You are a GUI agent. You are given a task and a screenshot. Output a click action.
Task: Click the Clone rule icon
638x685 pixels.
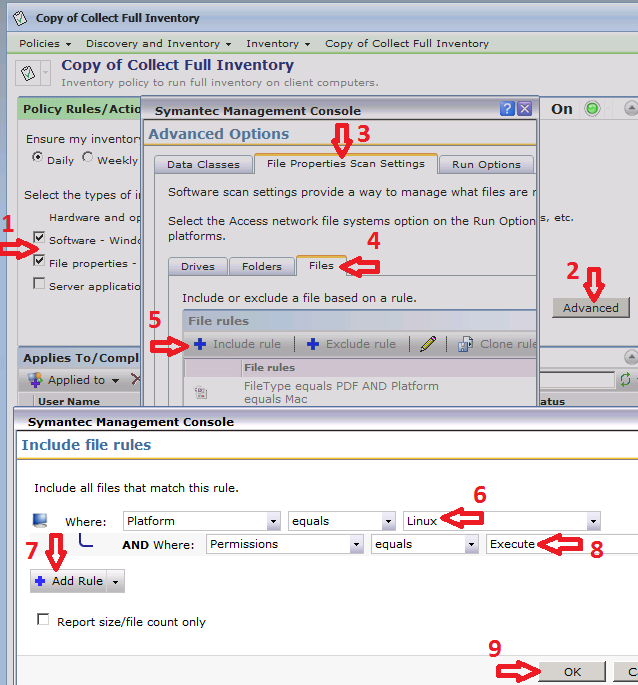click(465, 344)
